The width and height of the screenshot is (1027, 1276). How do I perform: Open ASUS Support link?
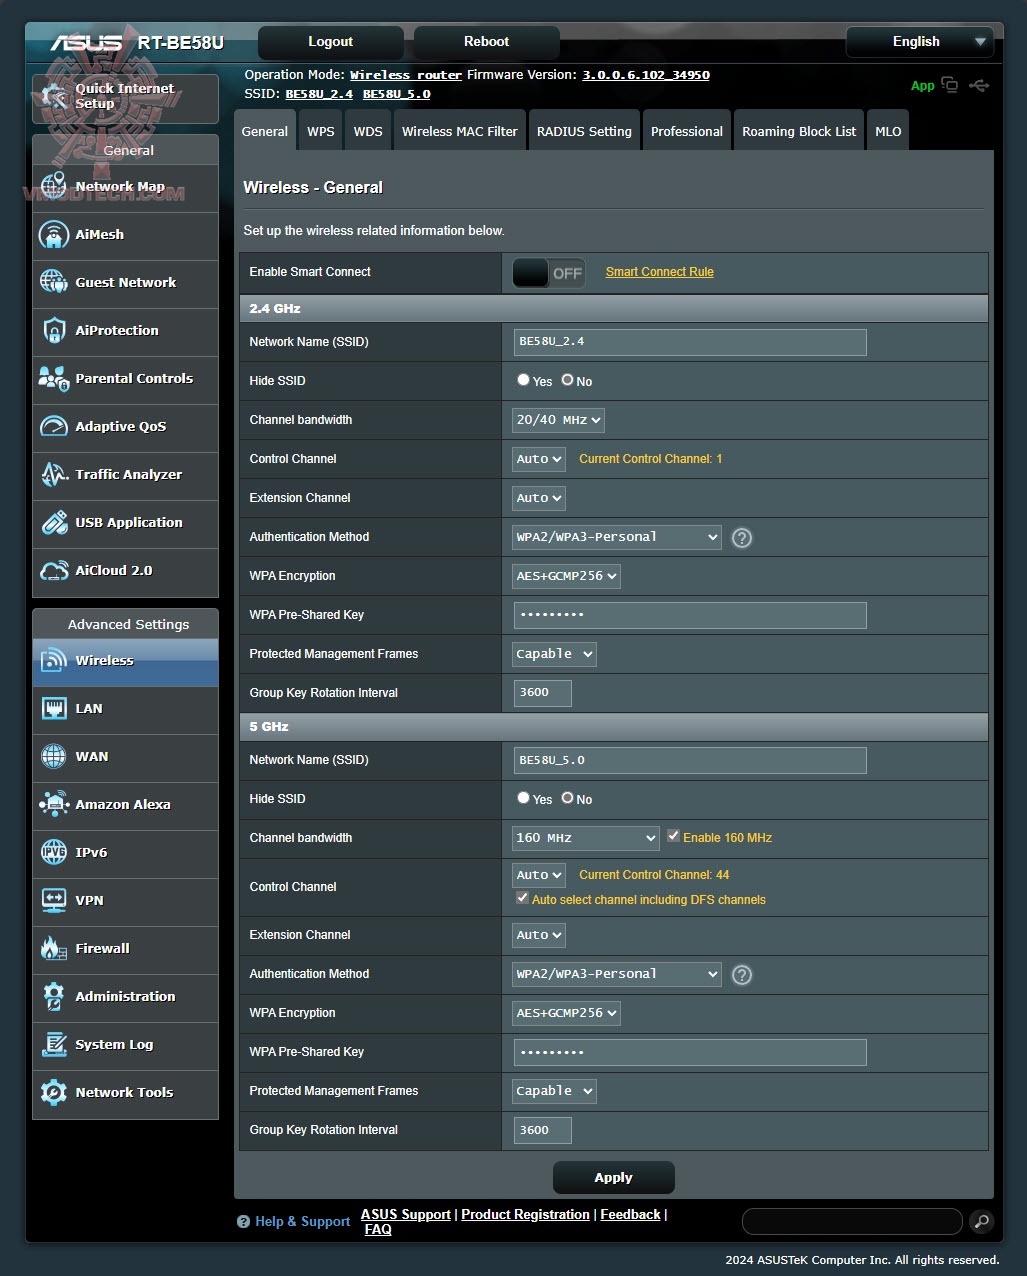pyautogui.click(x=406, y=1214)
